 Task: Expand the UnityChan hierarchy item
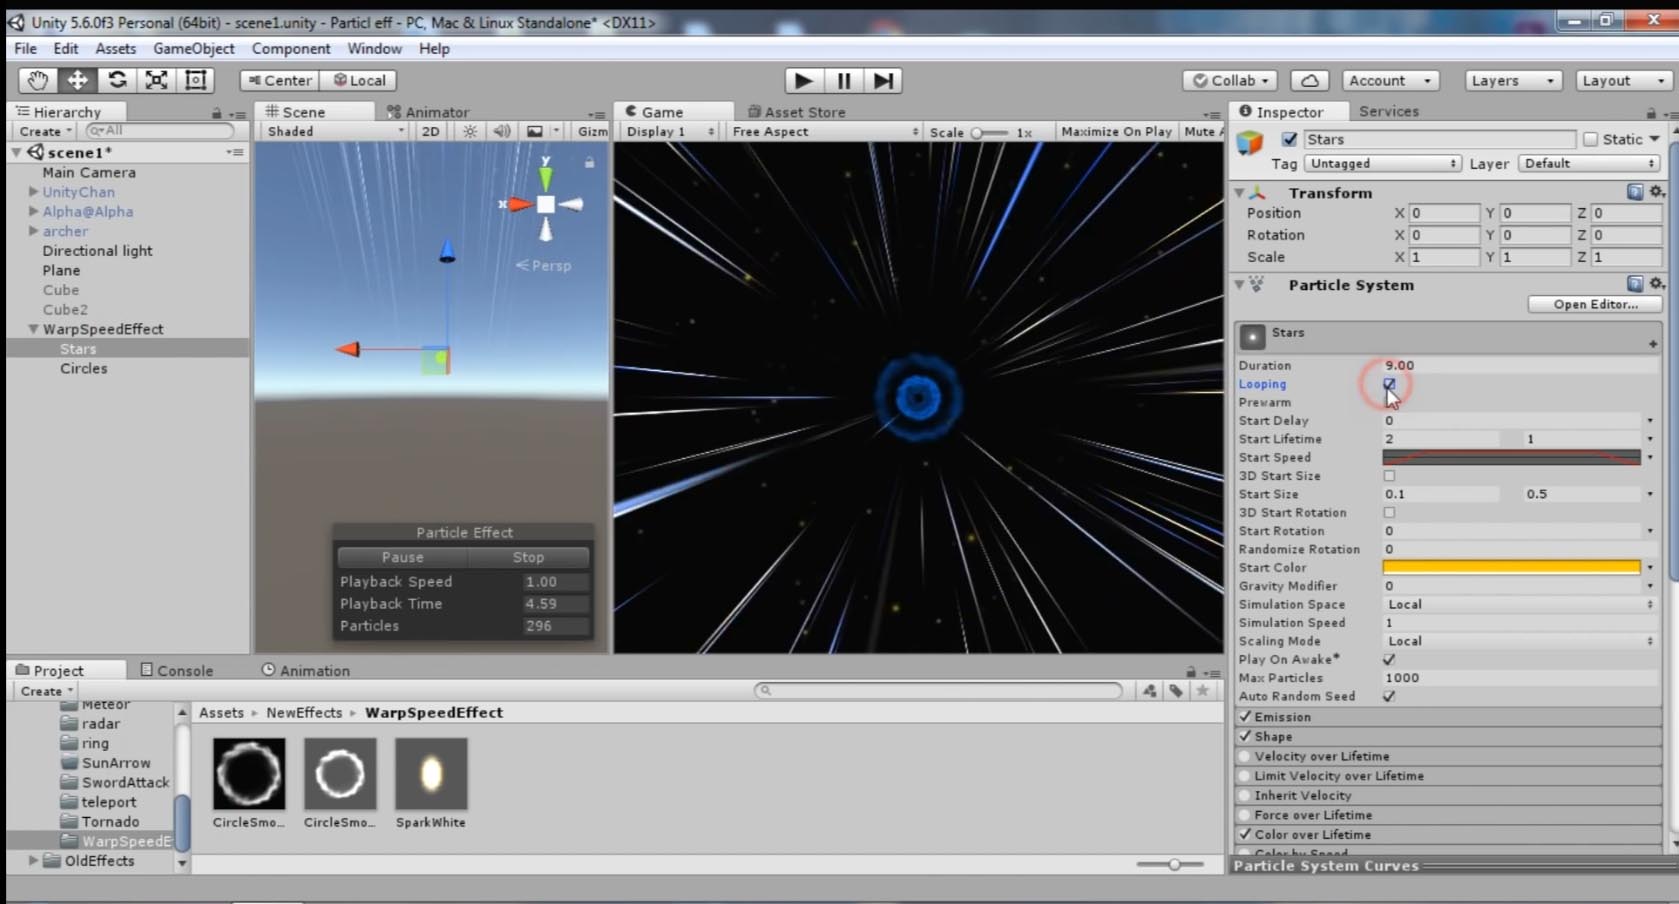pos(33,192)
